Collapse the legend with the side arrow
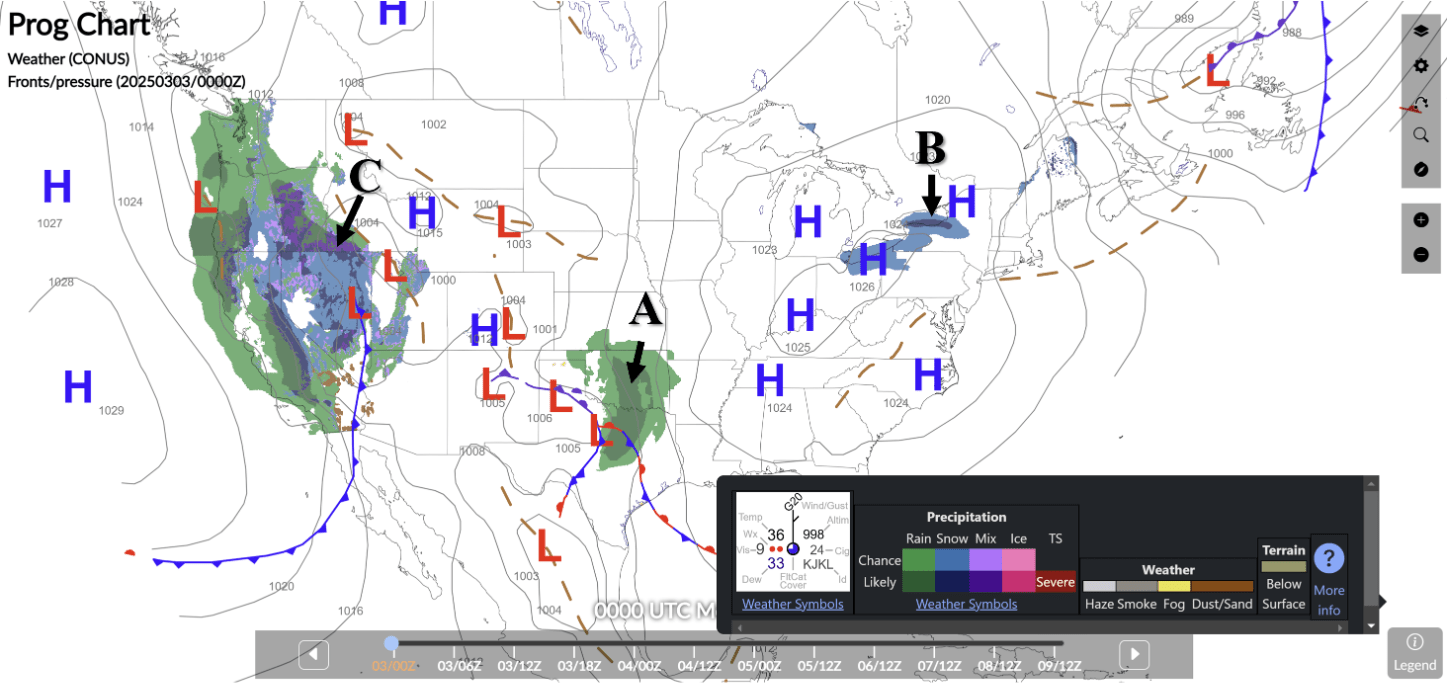Screen dimensions: 1447x690 tap(1383, 601)
